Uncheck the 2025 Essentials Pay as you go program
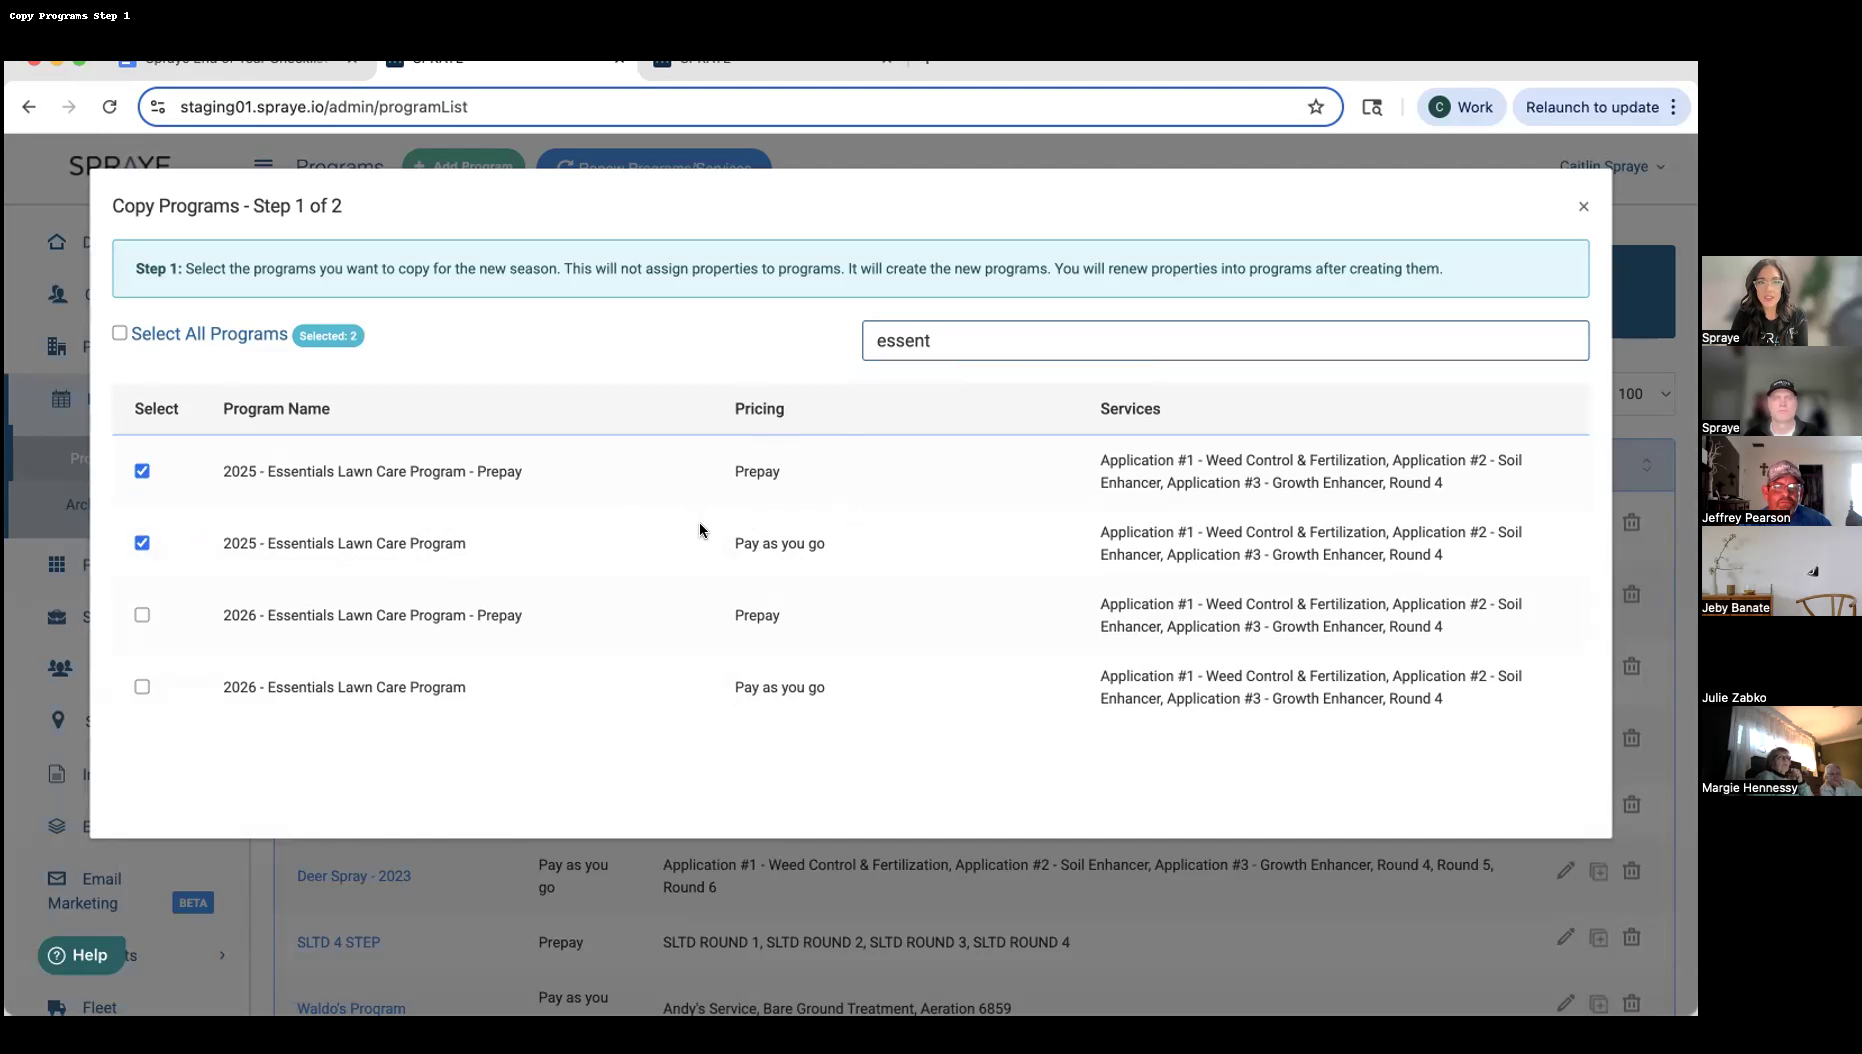This screenshot has height=1054, width=1862. pos(142,543)
